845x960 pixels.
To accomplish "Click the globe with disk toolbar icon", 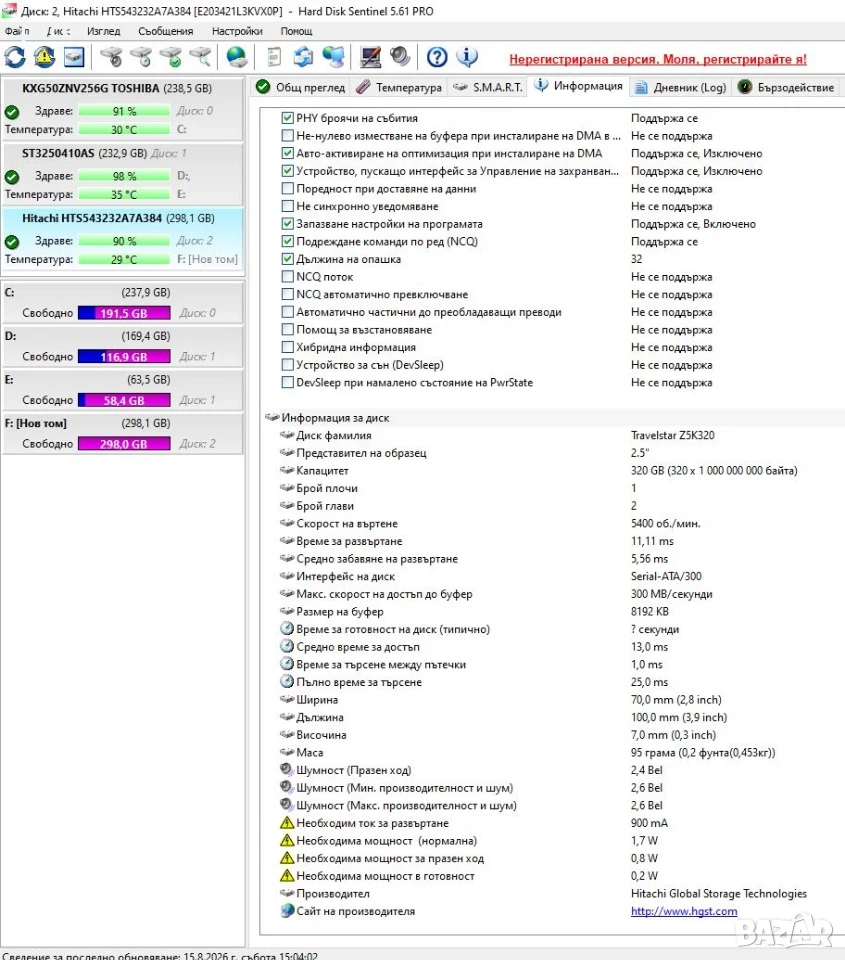I will tap(237, 58).
